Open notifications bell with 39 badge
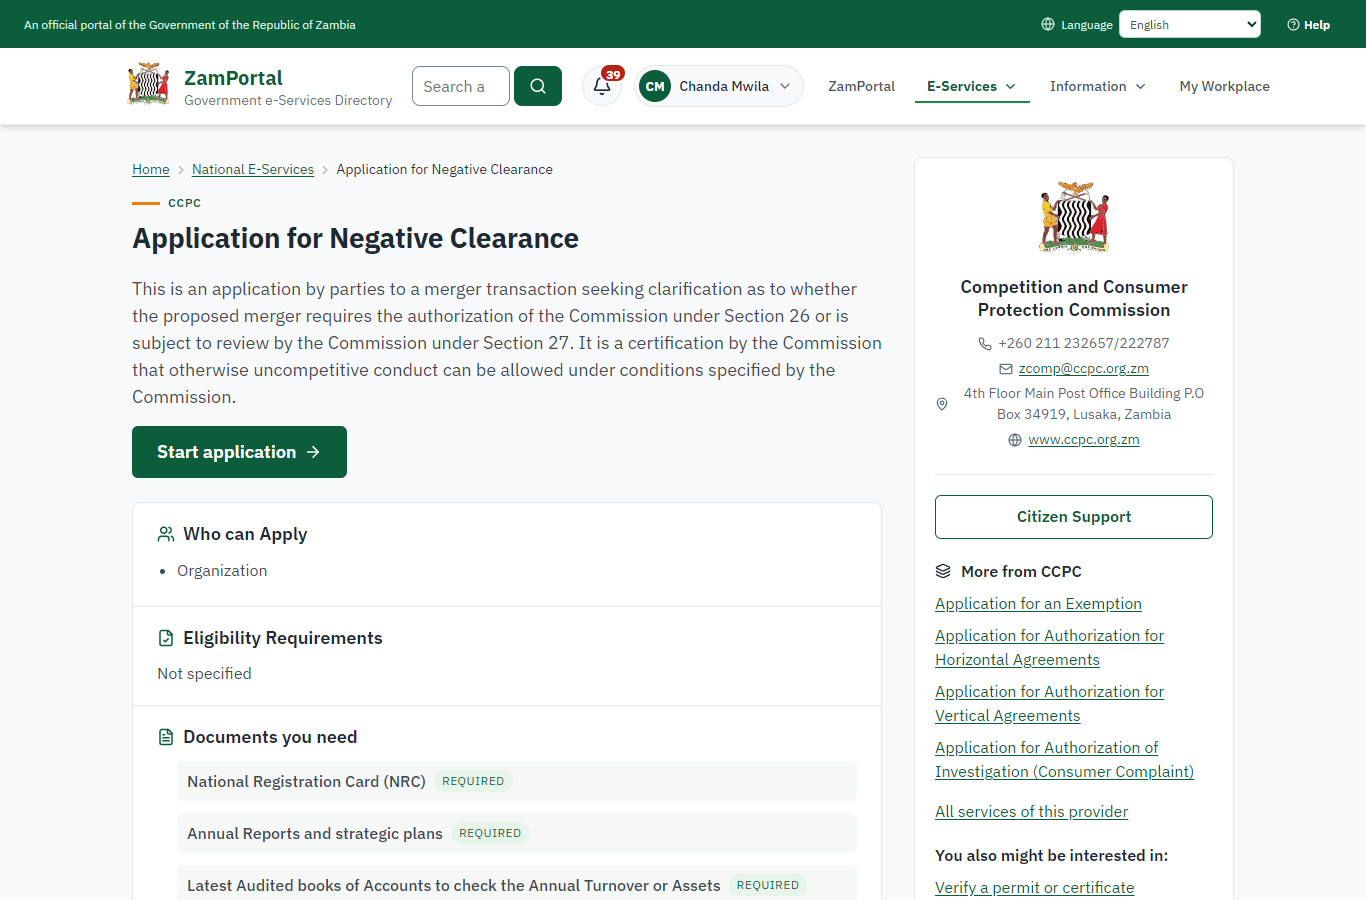 click(602, 86)
